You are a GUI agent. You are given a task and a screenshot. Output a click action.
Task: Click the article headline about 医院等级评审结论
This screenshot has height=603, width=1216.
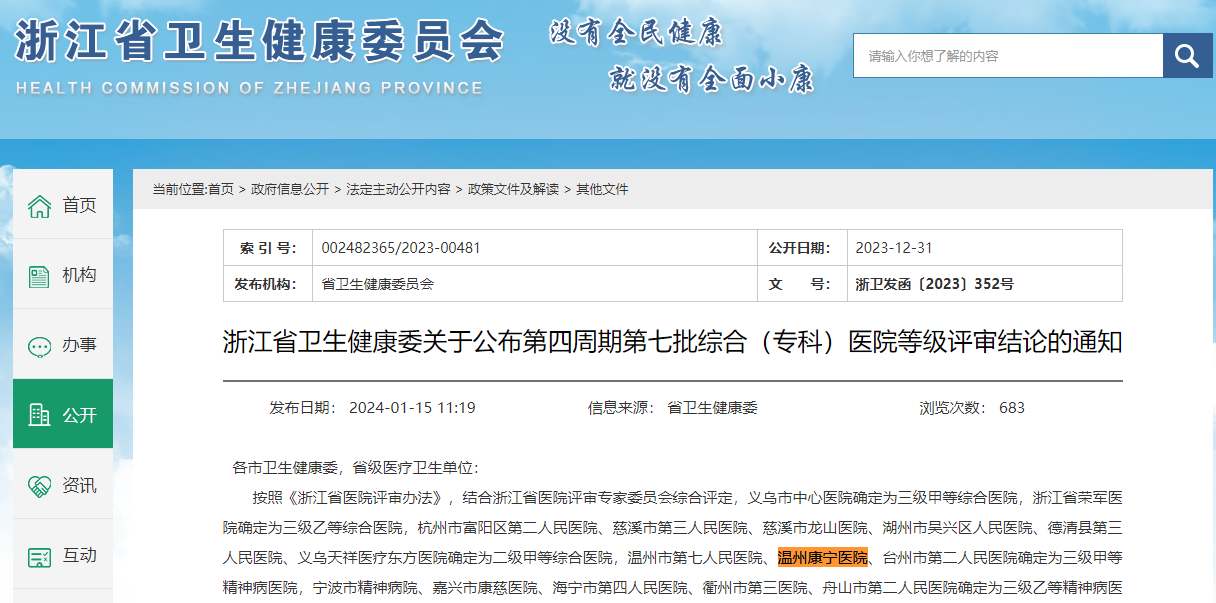click(672, 343)
